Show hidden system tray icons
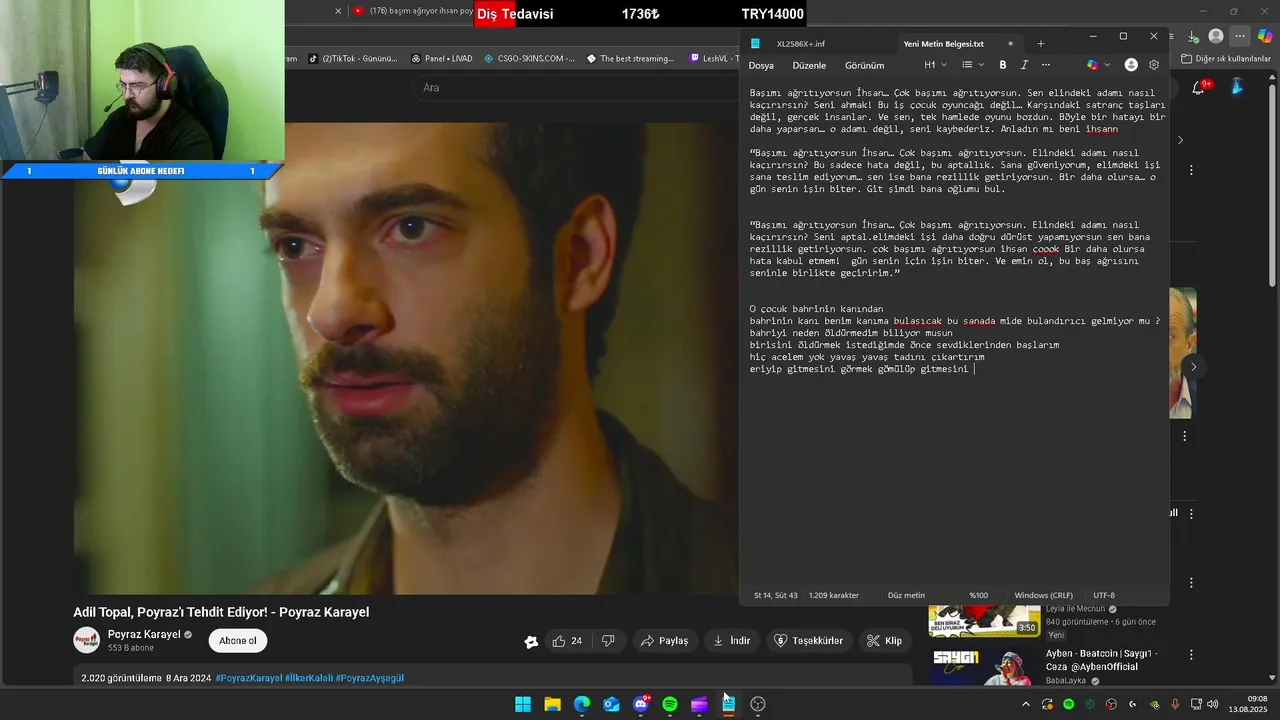The width and height of the screenshot is (1280, 720). click(1027, 704)
